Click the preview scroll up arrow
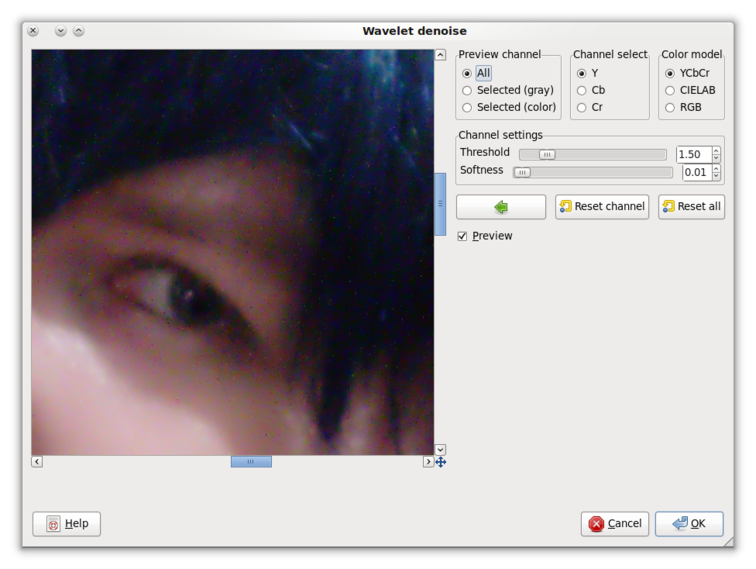Screen dimensions: 756x569 pyautogui.click(x=440, y=55)
